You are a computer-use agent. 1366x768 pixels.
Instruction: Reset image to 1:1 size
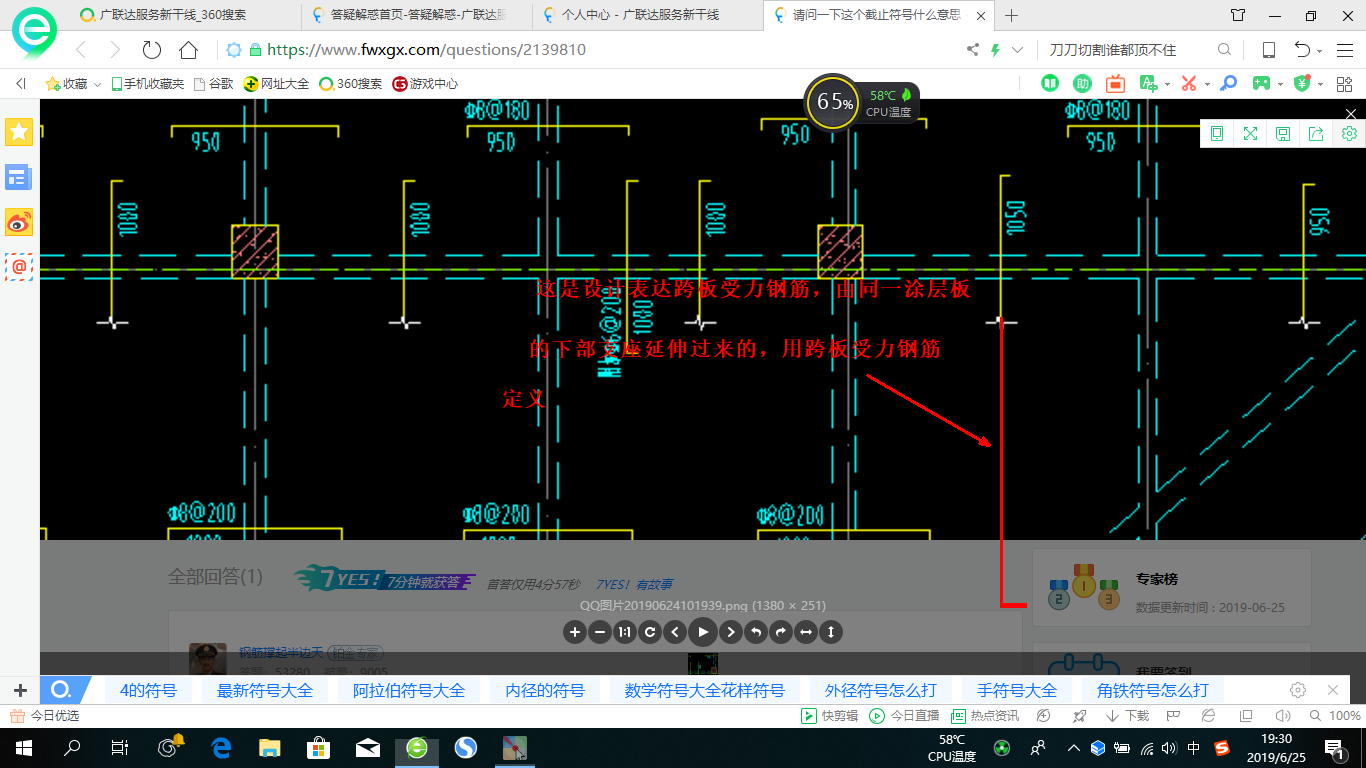[625, 632]
